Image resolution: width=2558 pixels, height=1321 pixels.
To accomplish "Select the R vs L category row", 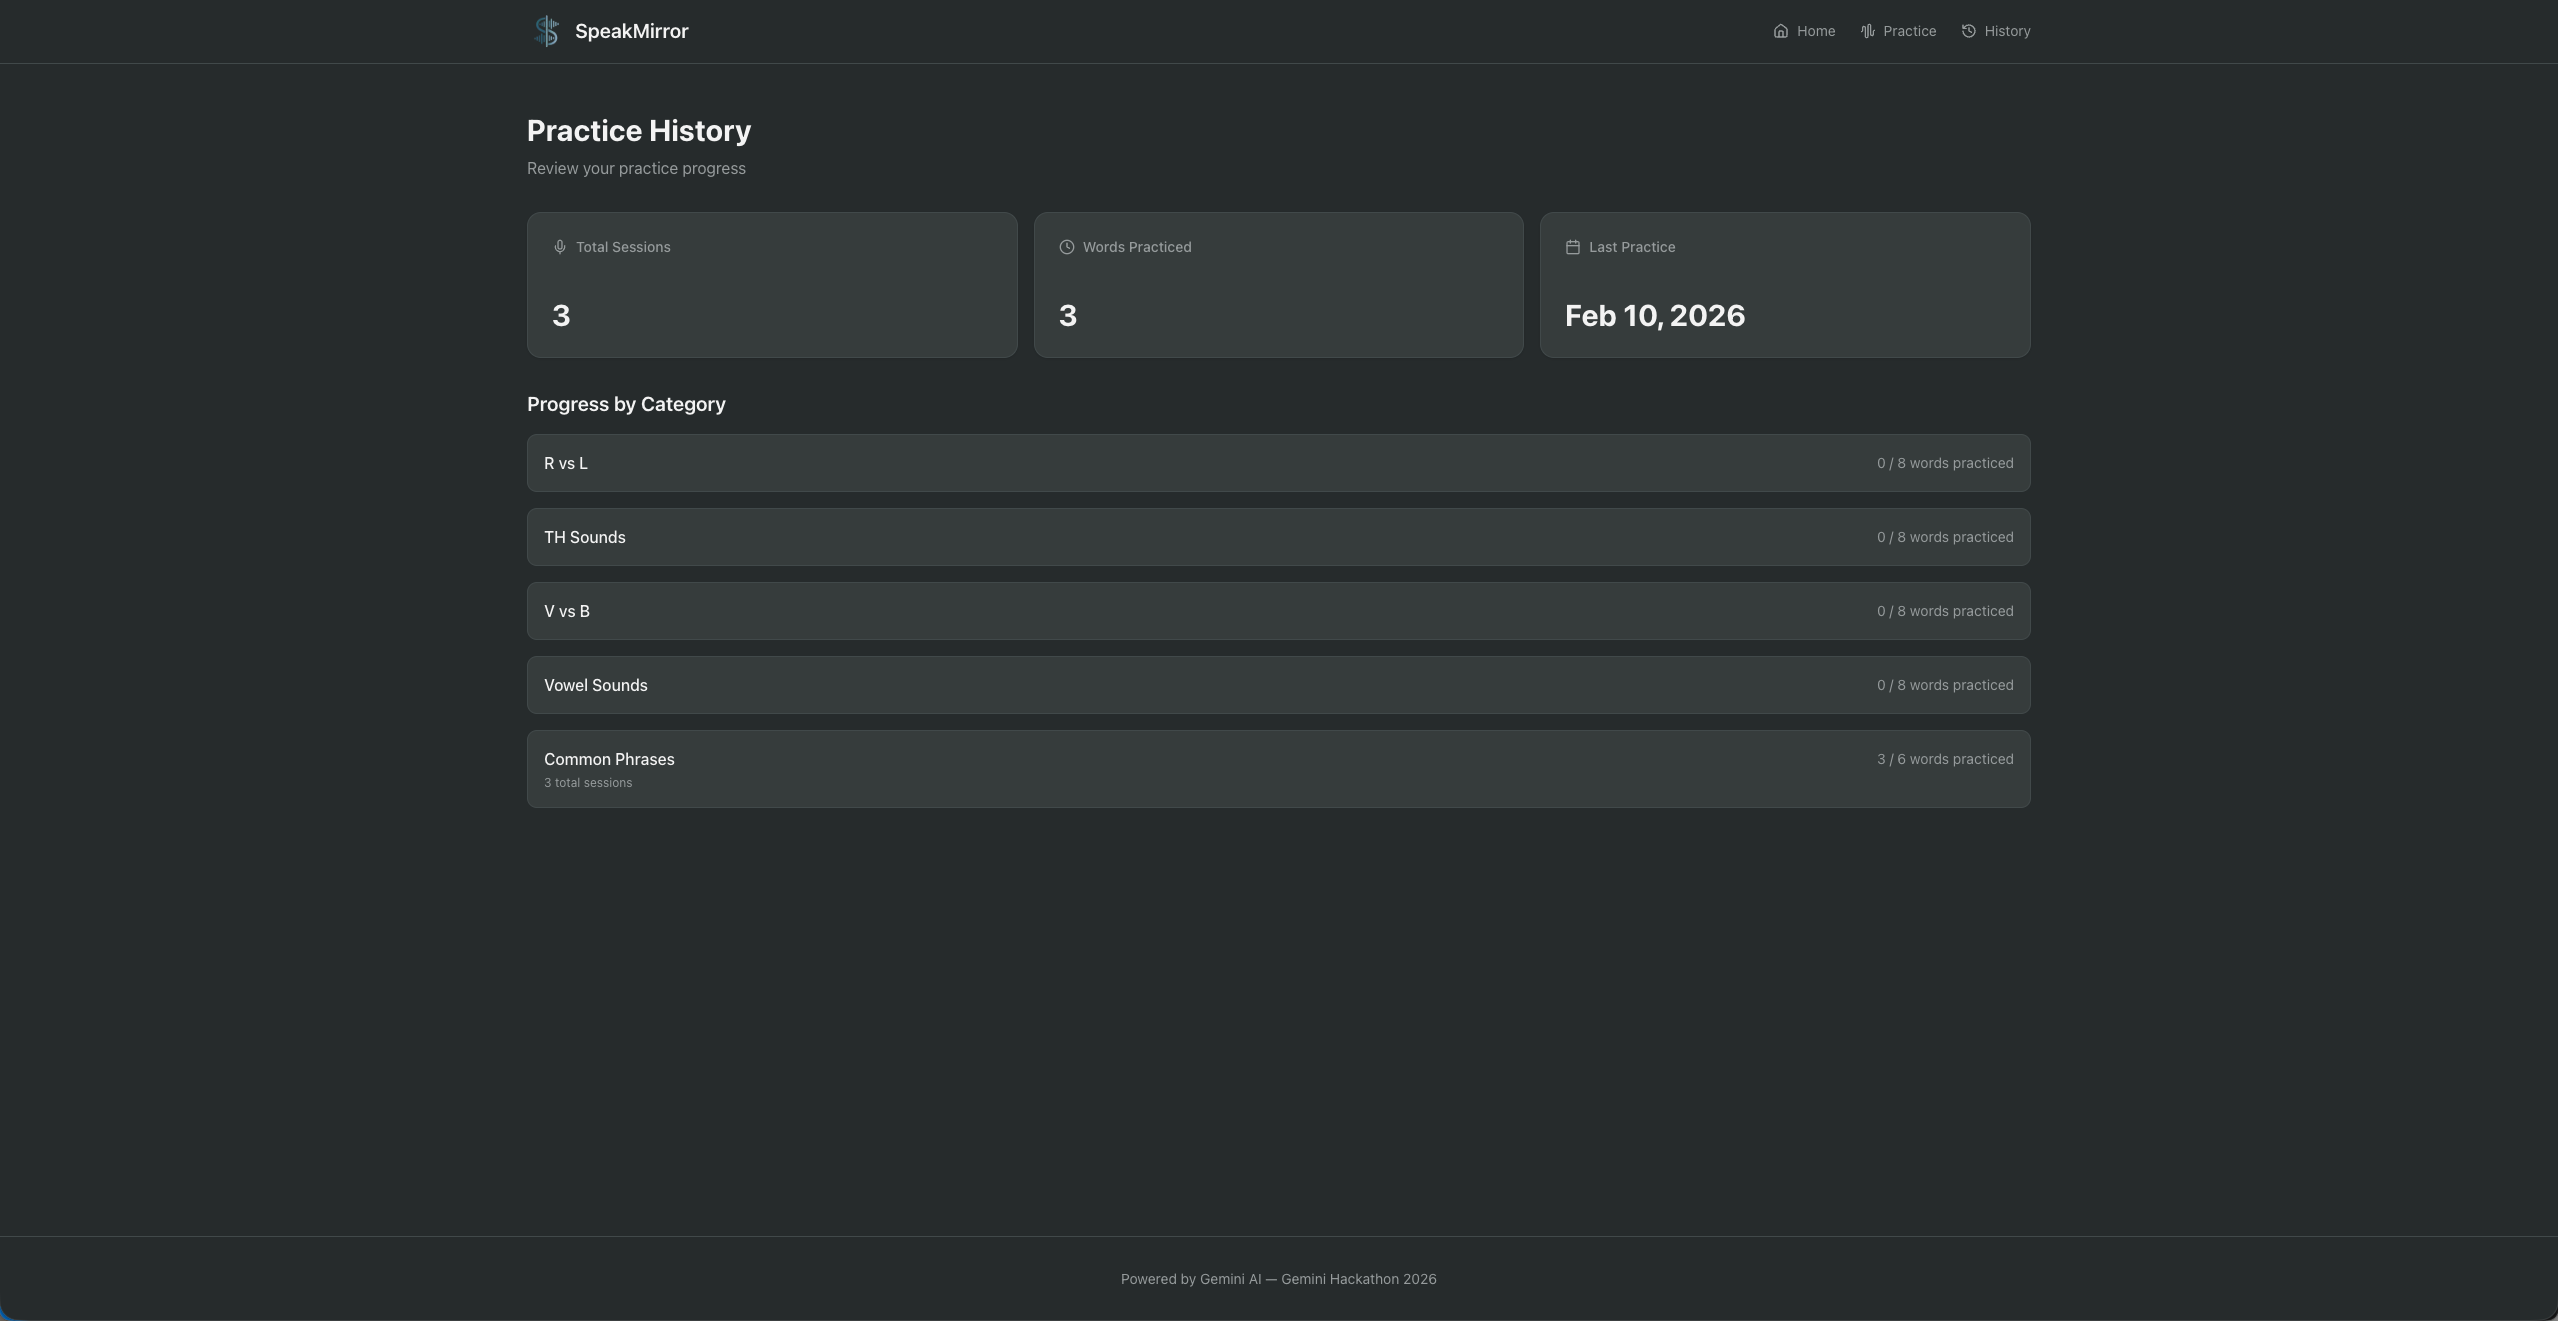I will 1278,463.
